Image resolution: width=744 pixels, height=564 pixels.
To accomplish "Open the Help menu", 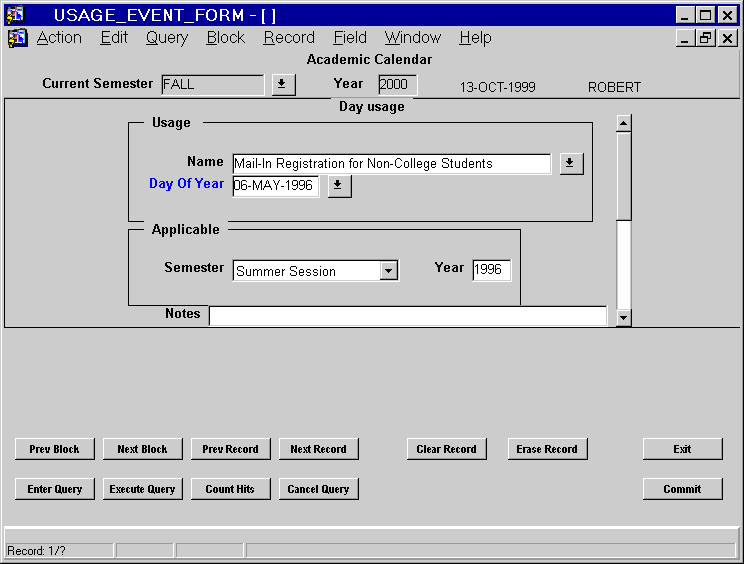I will click(x=475, y=38).
